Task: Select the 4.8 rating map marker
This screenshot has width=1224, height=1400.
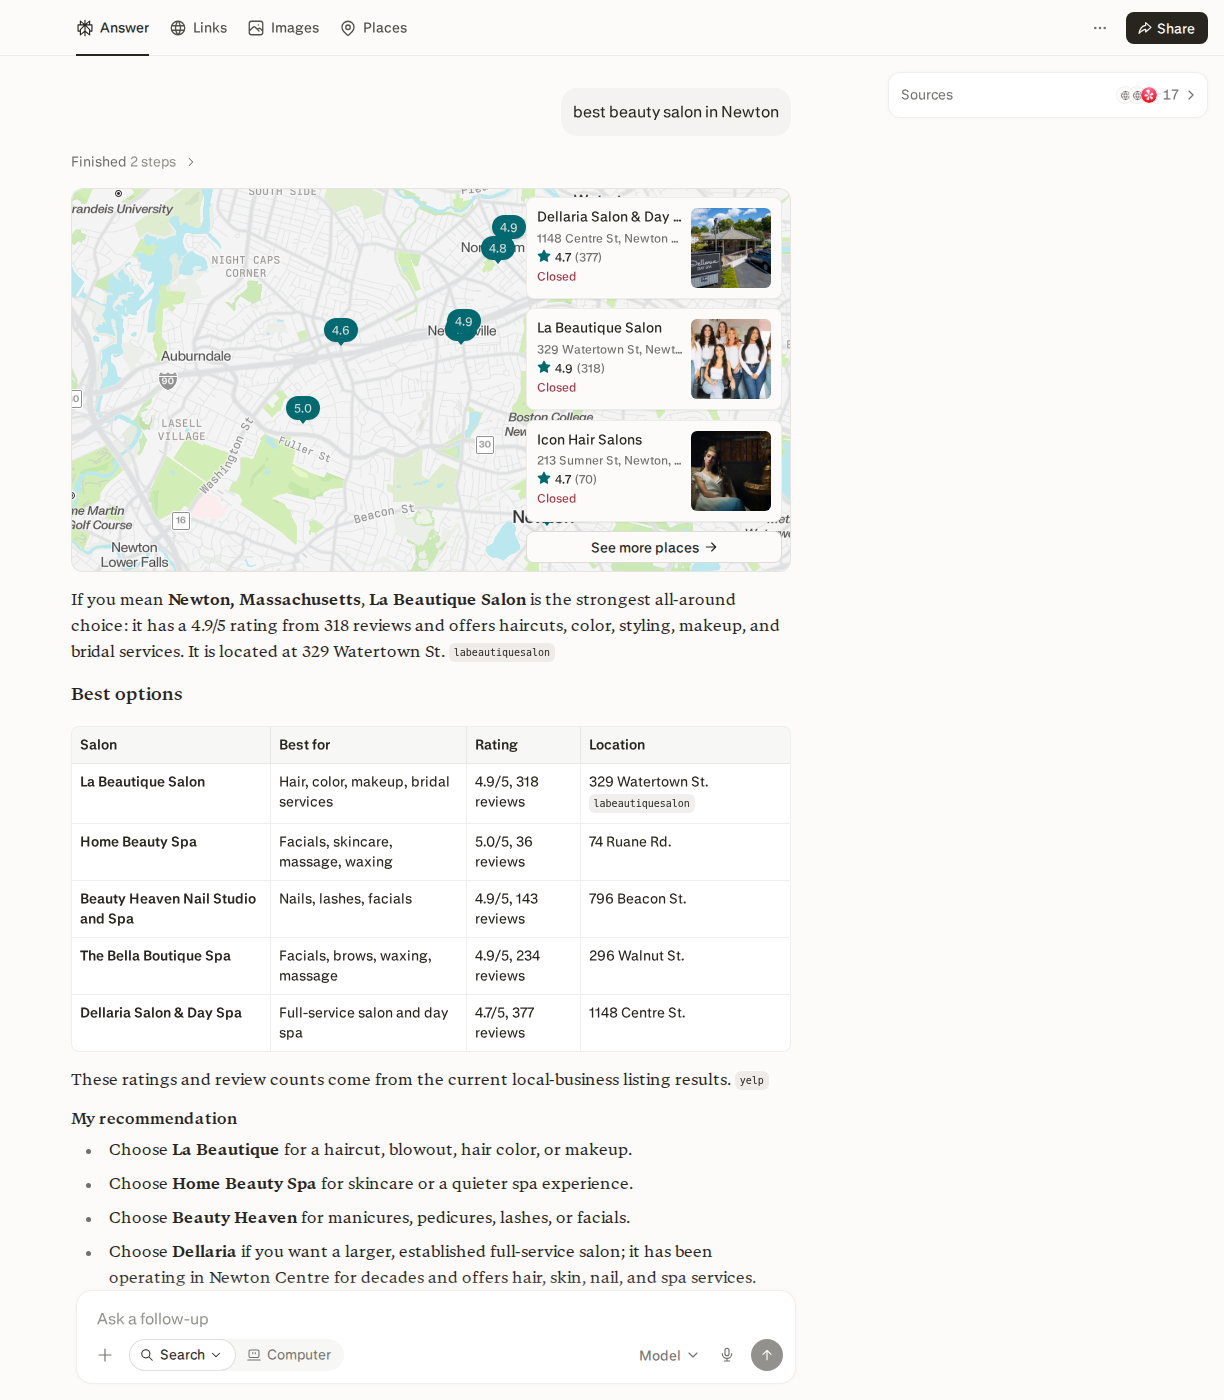Action: (x=497, y=249)
